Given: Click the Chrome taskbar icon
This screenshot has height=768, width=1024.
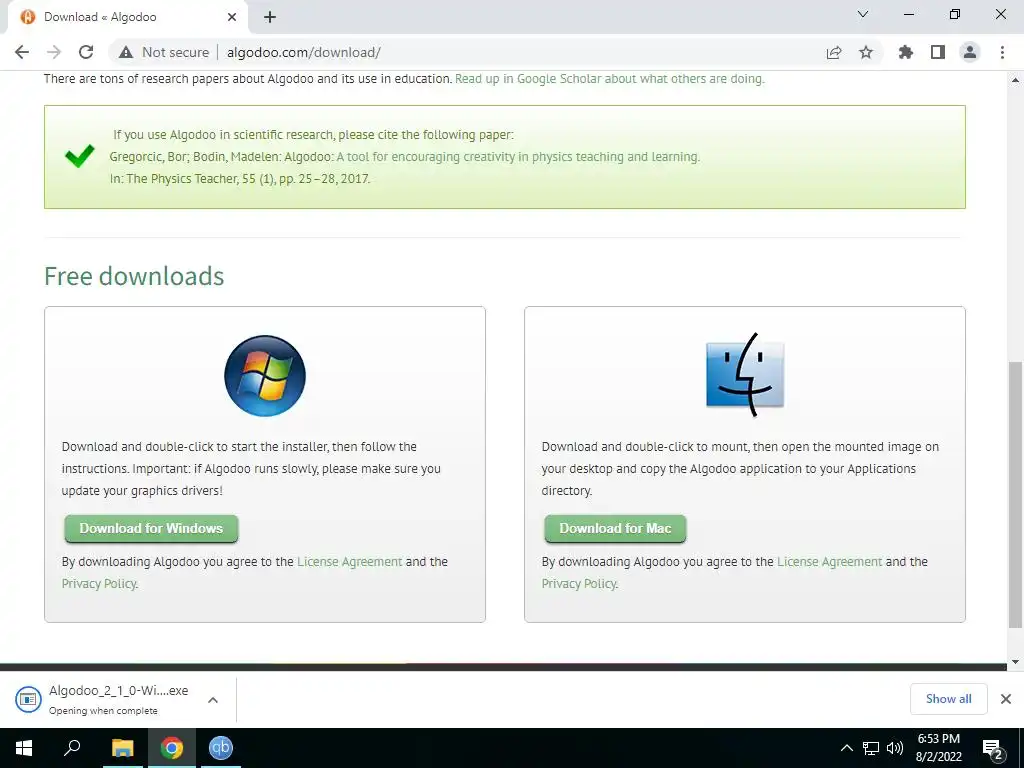Looking at the screenshot, I should [172, 748].
